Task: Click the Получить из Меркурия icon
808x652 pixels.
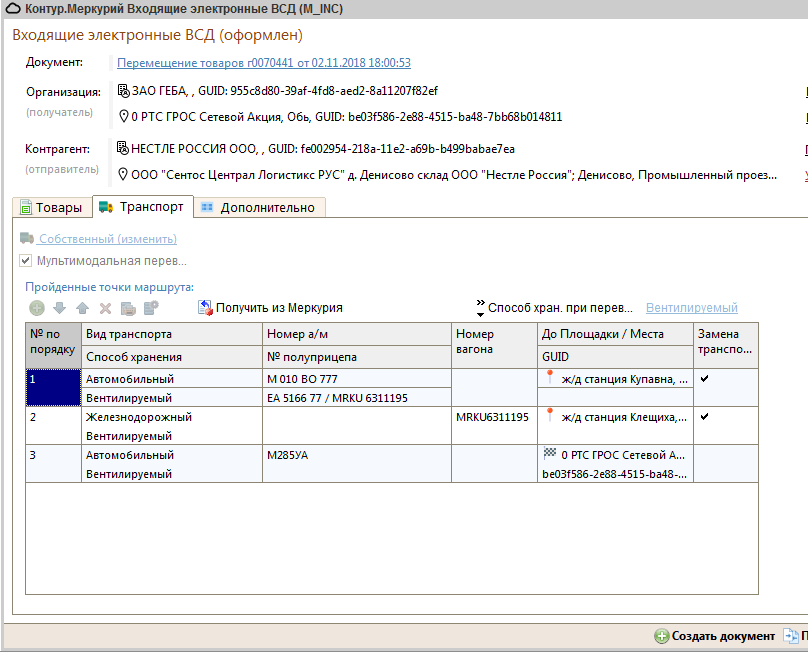Action: [205, 308]
